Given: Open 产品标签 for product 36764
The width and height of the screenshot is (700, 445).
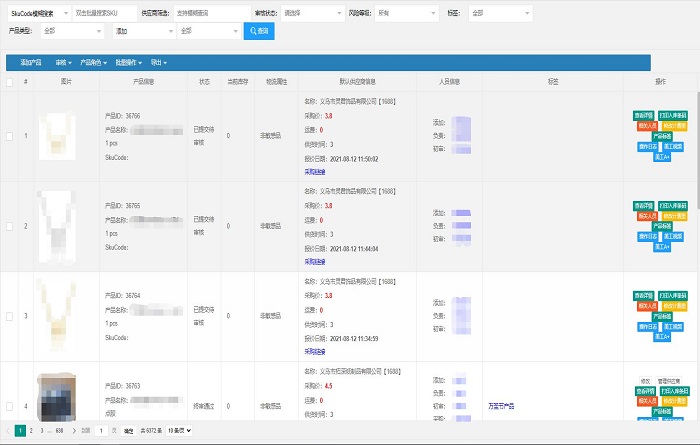Looking at the screenshot, I should pos(662,316).
